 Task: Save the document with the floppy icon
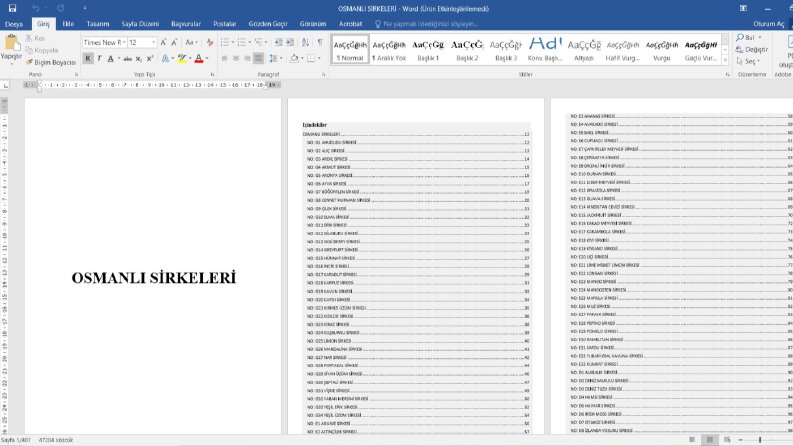coord(12,8)
